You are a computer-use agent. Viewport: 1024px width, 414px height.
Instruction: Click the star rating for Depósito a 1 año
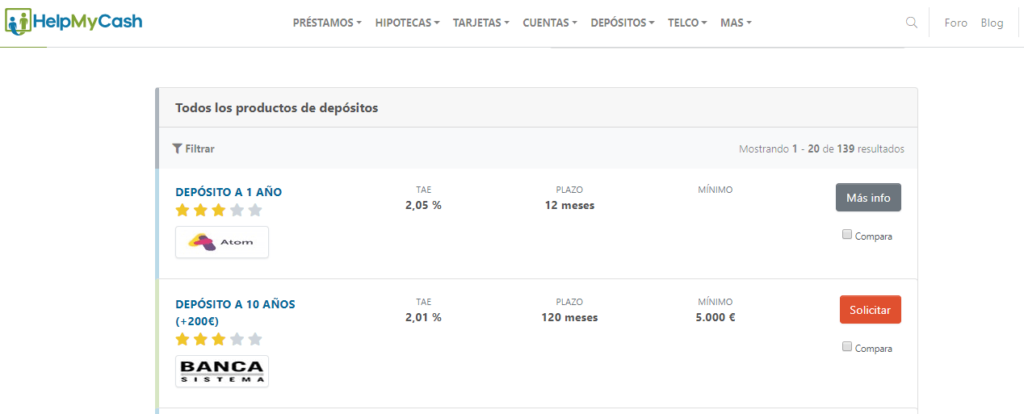point(219,210)
